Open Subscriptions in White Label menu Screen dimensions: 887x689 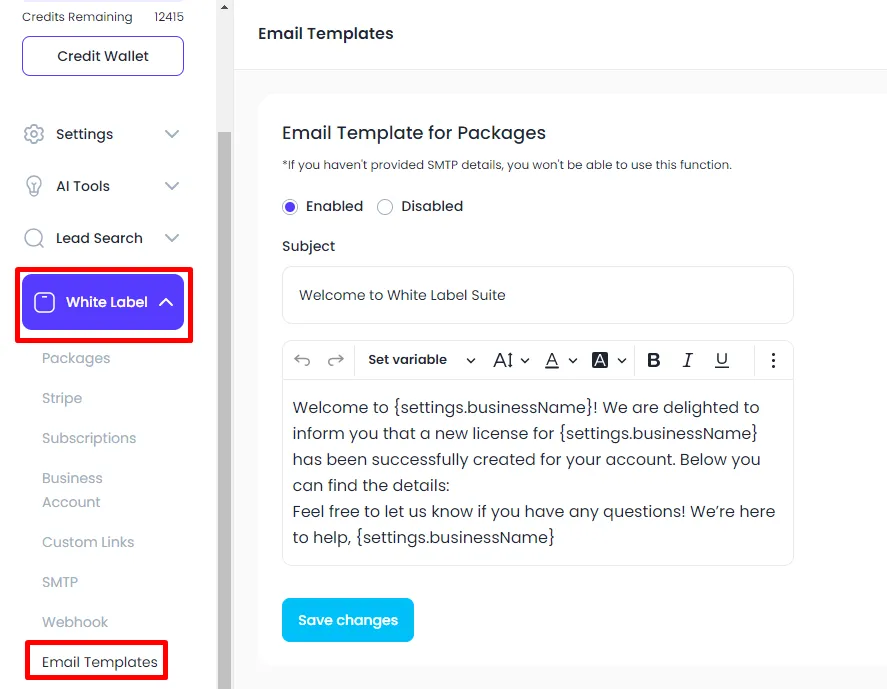[89, 438]
